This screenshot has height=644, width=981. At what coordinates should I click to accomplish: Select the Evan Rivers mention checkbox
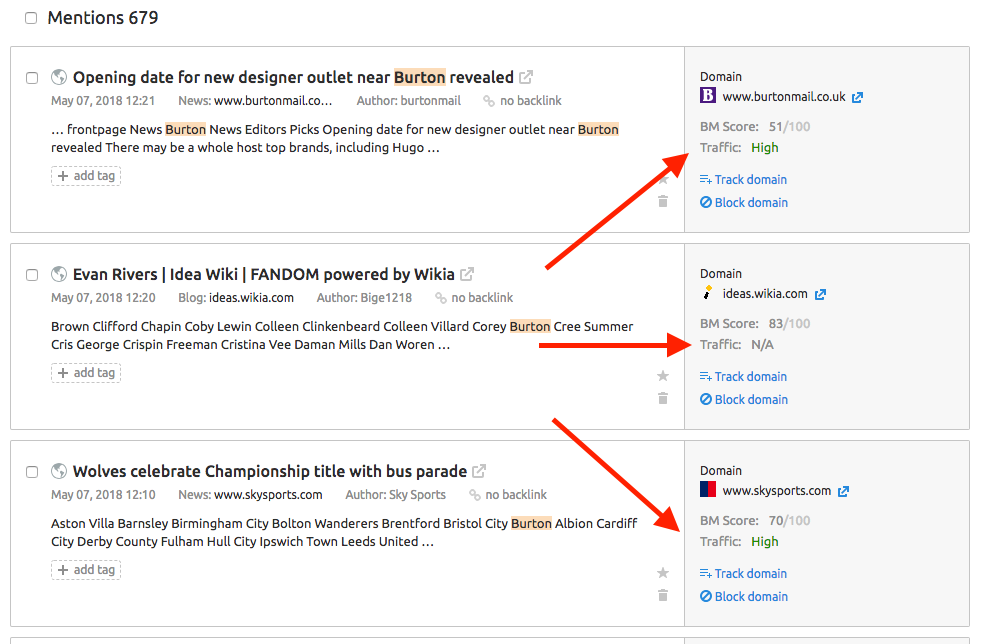click(32, 275)
